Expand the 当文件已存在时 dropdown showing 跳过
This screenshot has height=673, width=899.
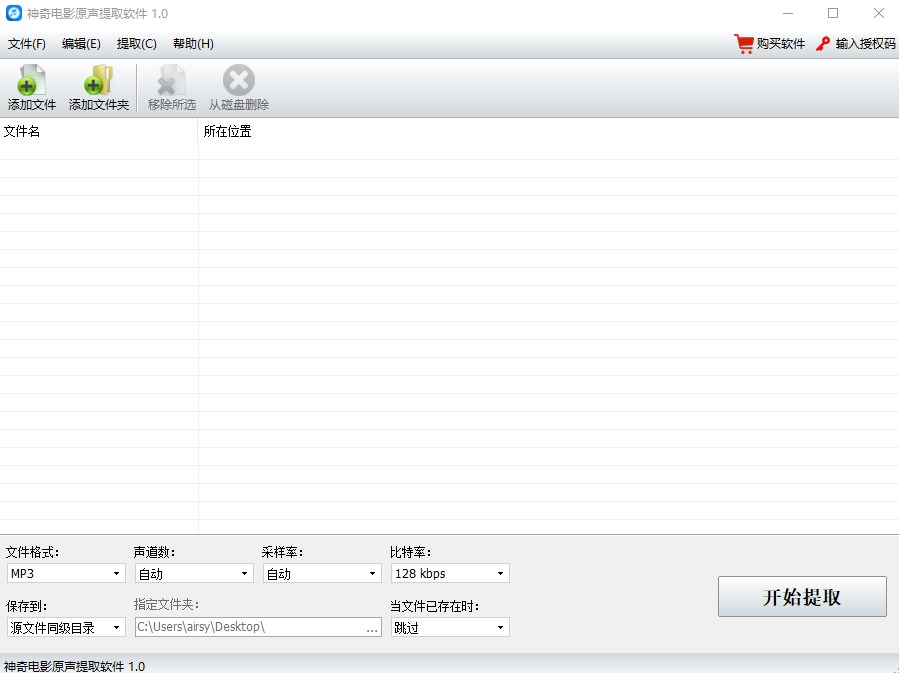click(x=449, y=627)
